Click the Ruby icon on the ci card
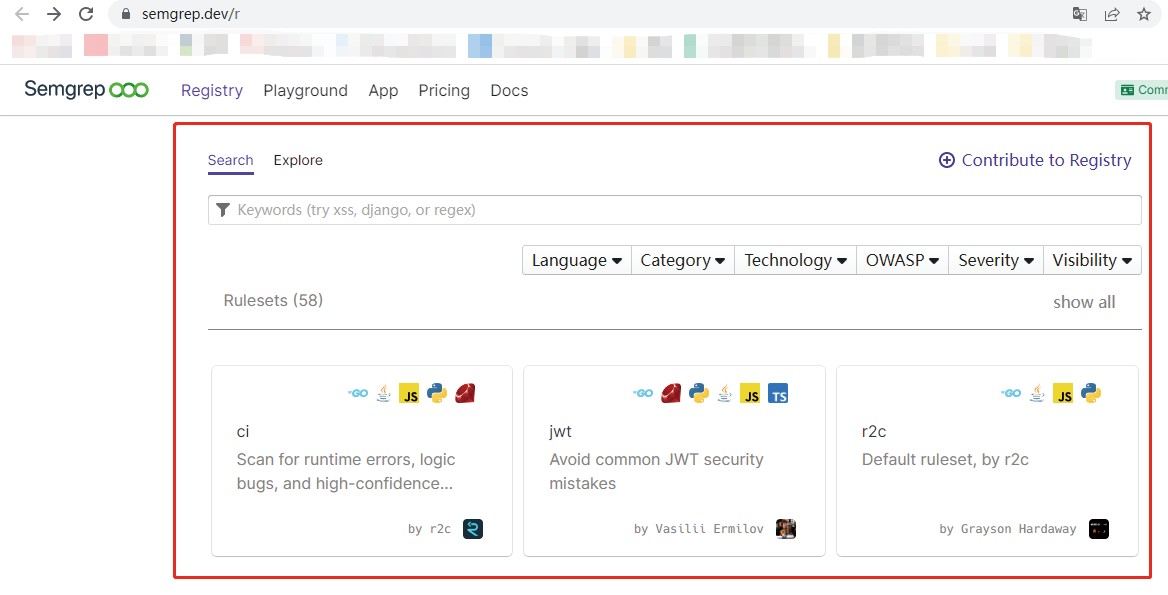The height and width of the screenshot is (595, 1168). (x=466, y=393)
